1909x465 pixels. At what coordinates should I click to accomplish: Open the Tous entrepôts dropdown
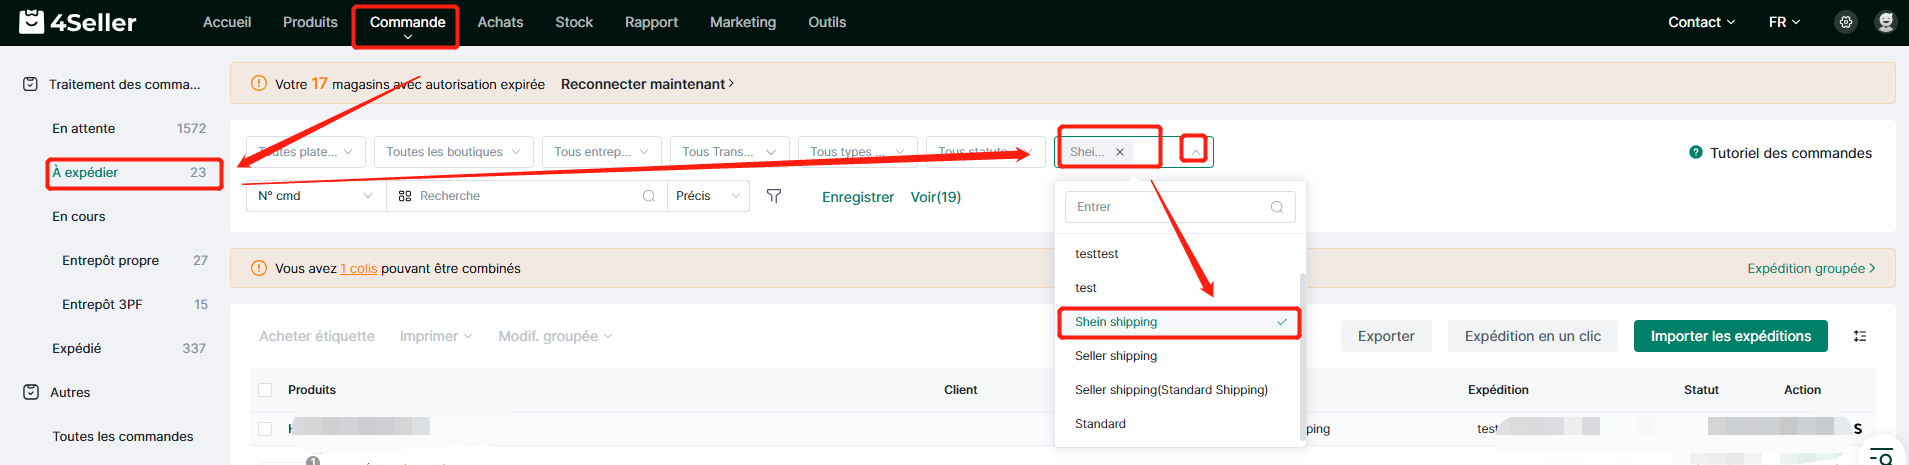[x=602, y=152]
